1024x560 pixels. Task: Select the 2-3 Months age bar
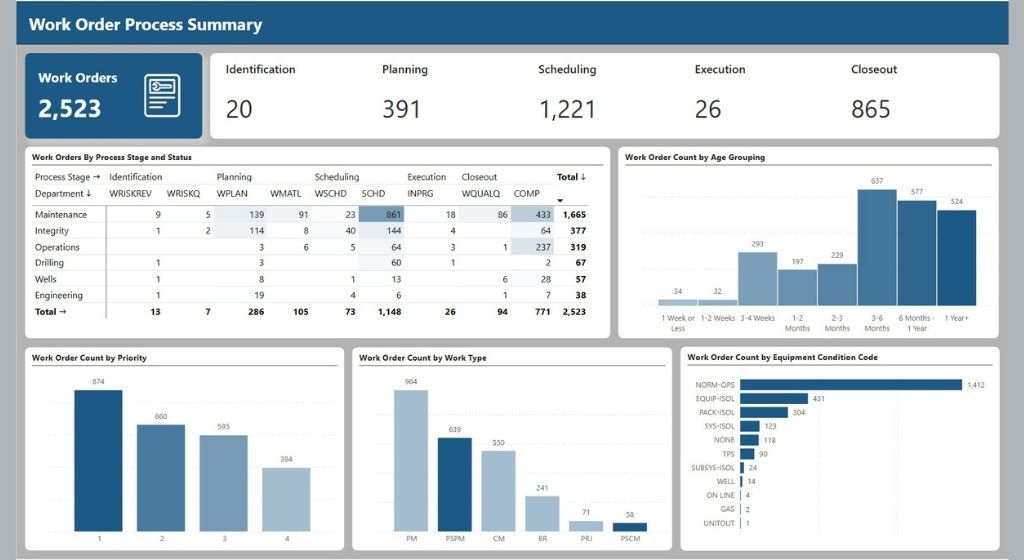click(837, 285)
